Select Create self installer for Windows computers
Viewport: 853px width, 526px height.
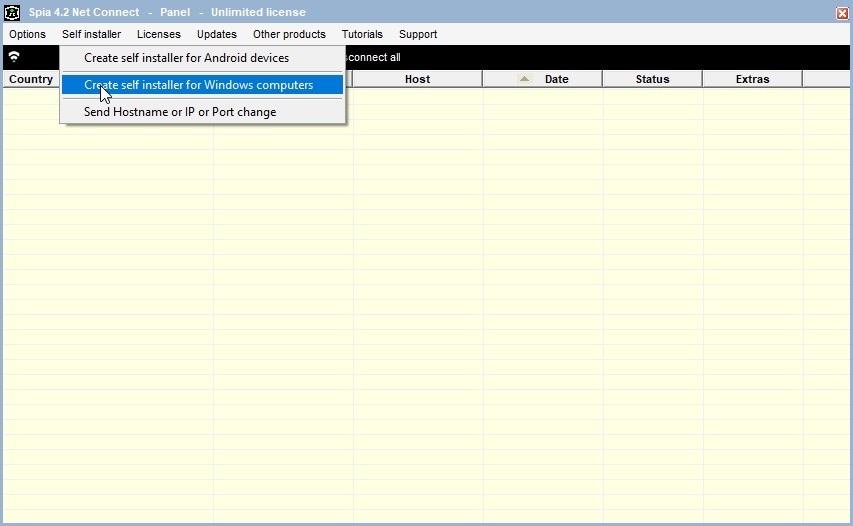(202, 85)
